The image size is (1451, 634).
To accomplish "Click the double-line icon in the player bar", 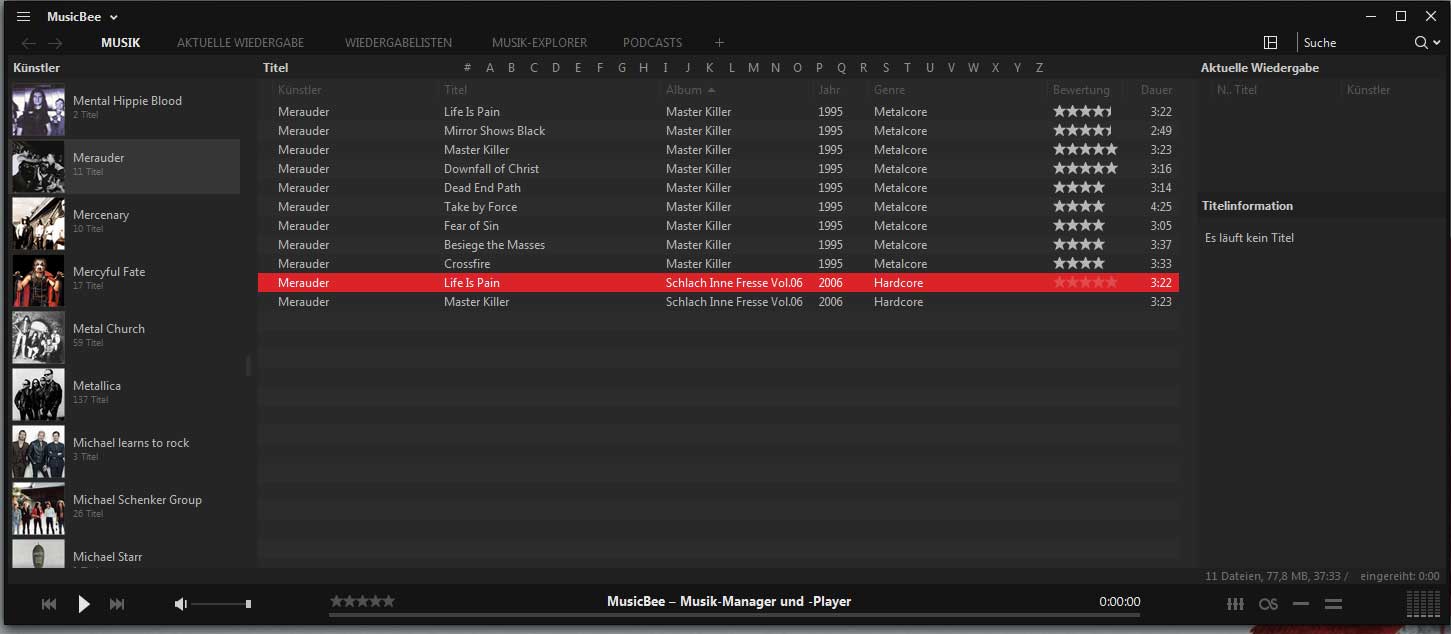I will tap(1333, 604).
